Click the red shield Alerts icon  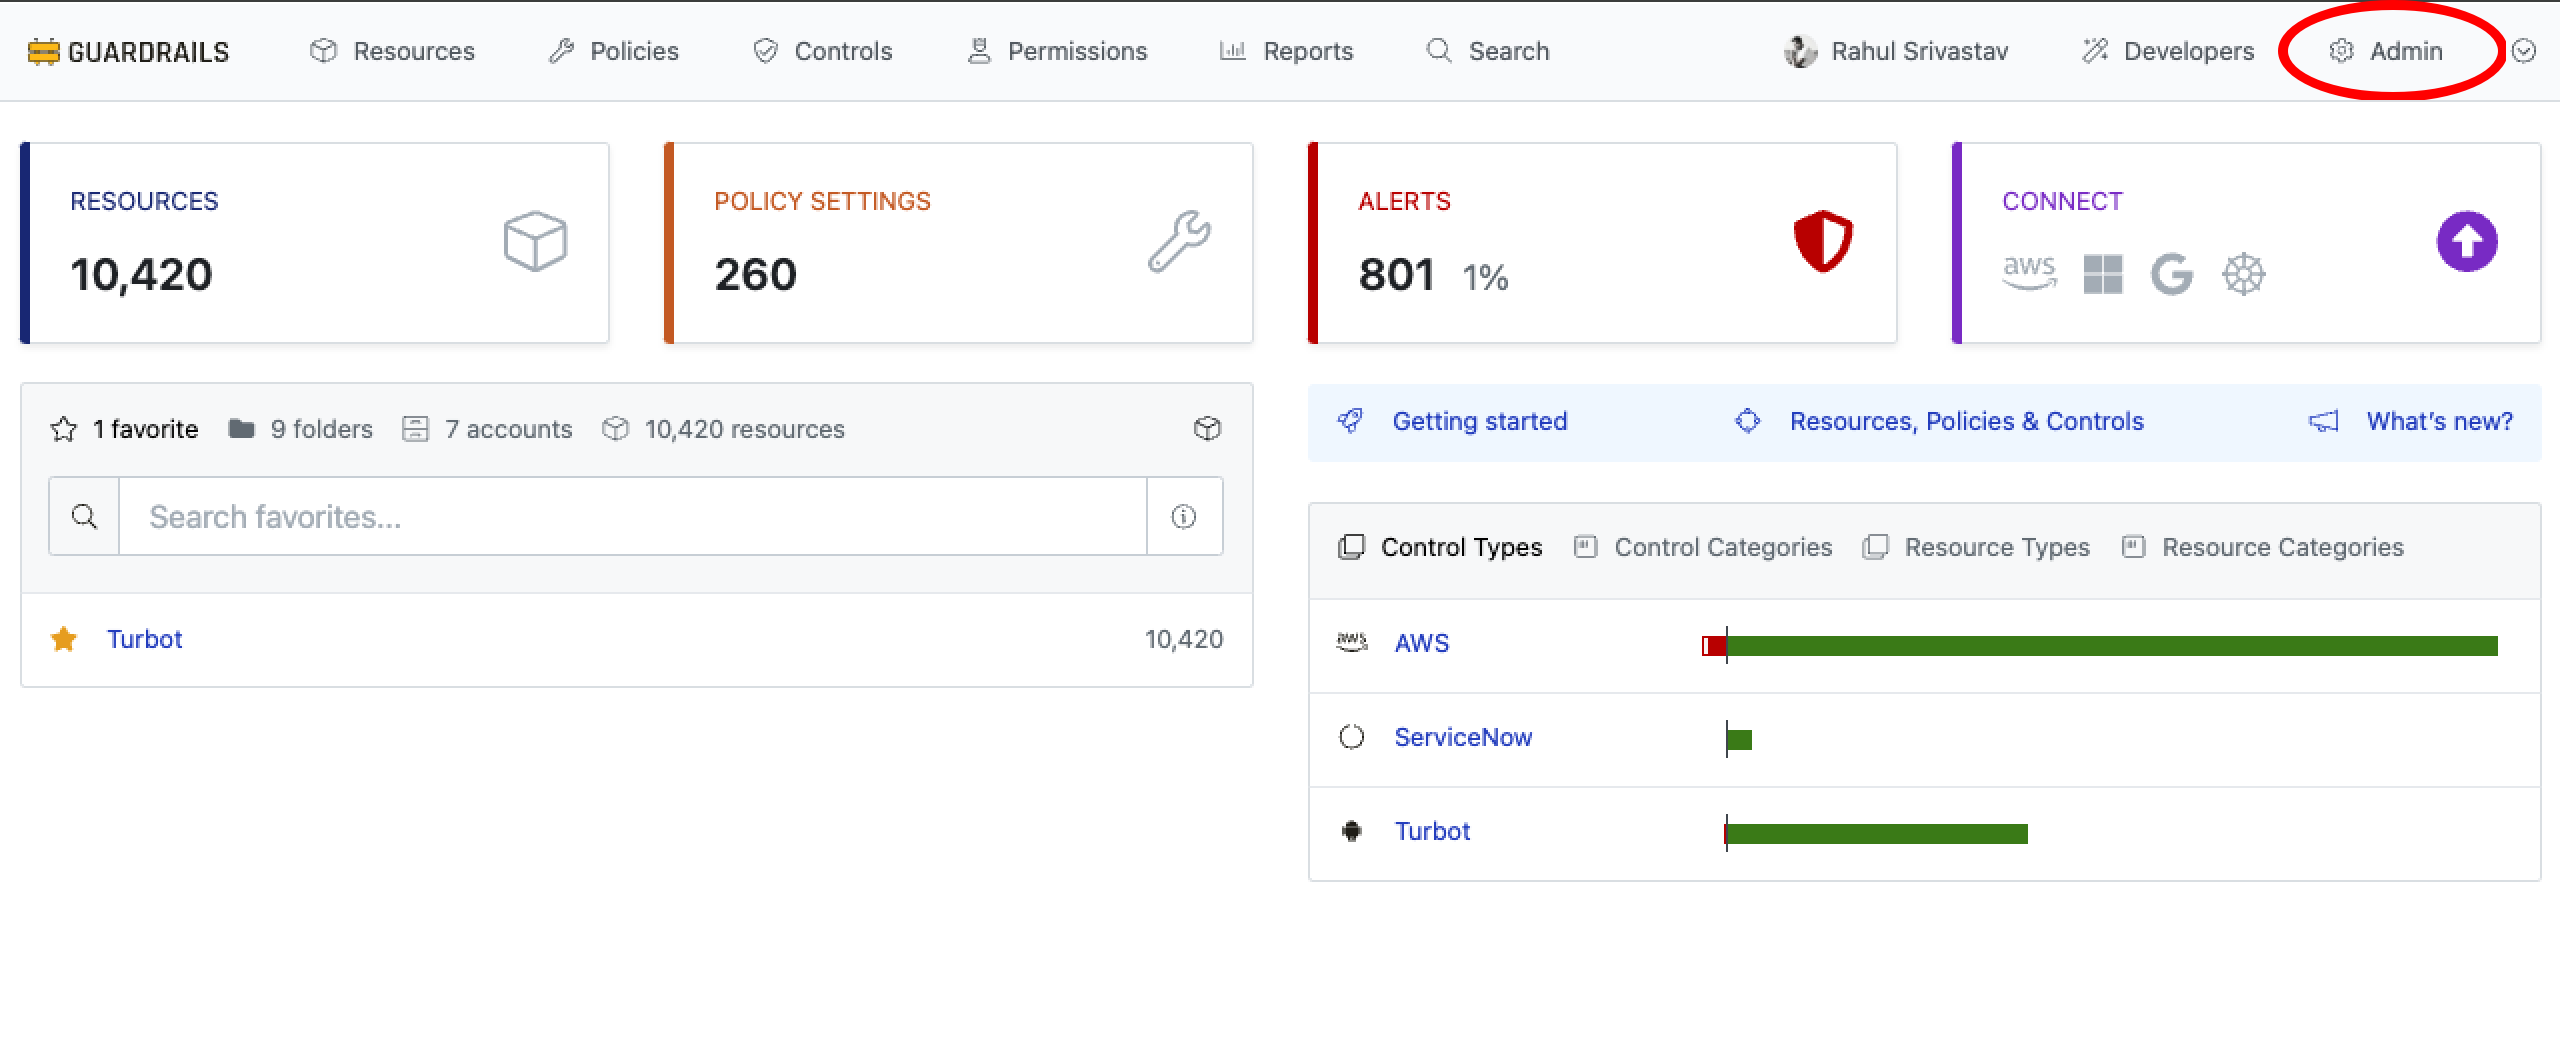point(1822,241)
